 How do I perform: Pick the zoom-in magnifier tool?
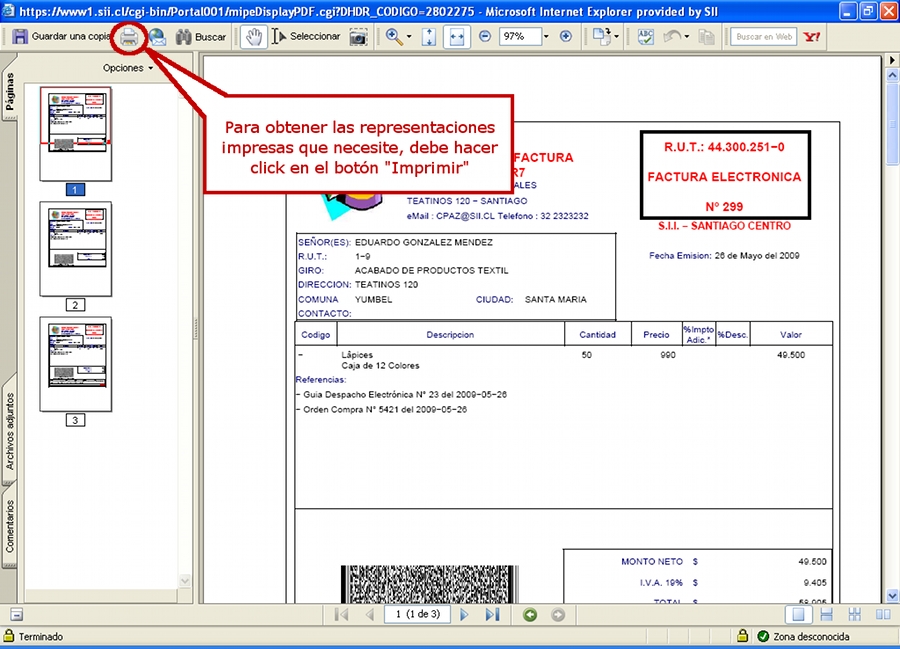click(394, 37)
